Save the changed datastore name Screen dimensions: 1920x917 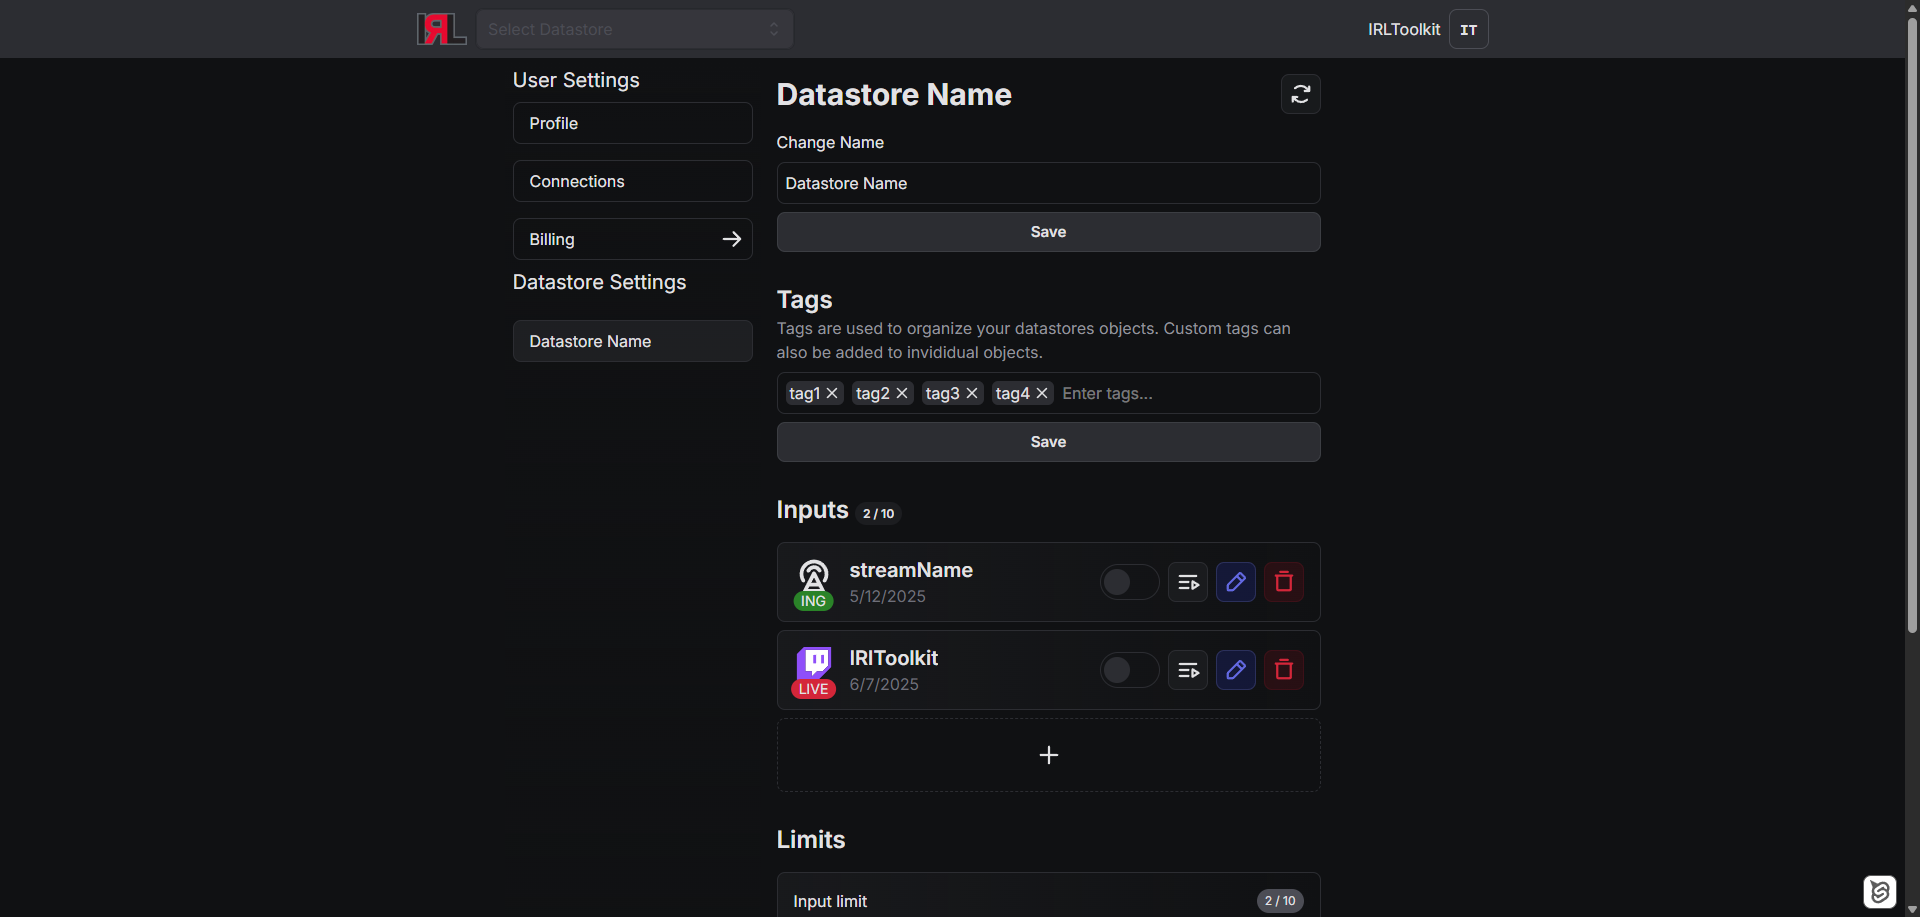1048,232
